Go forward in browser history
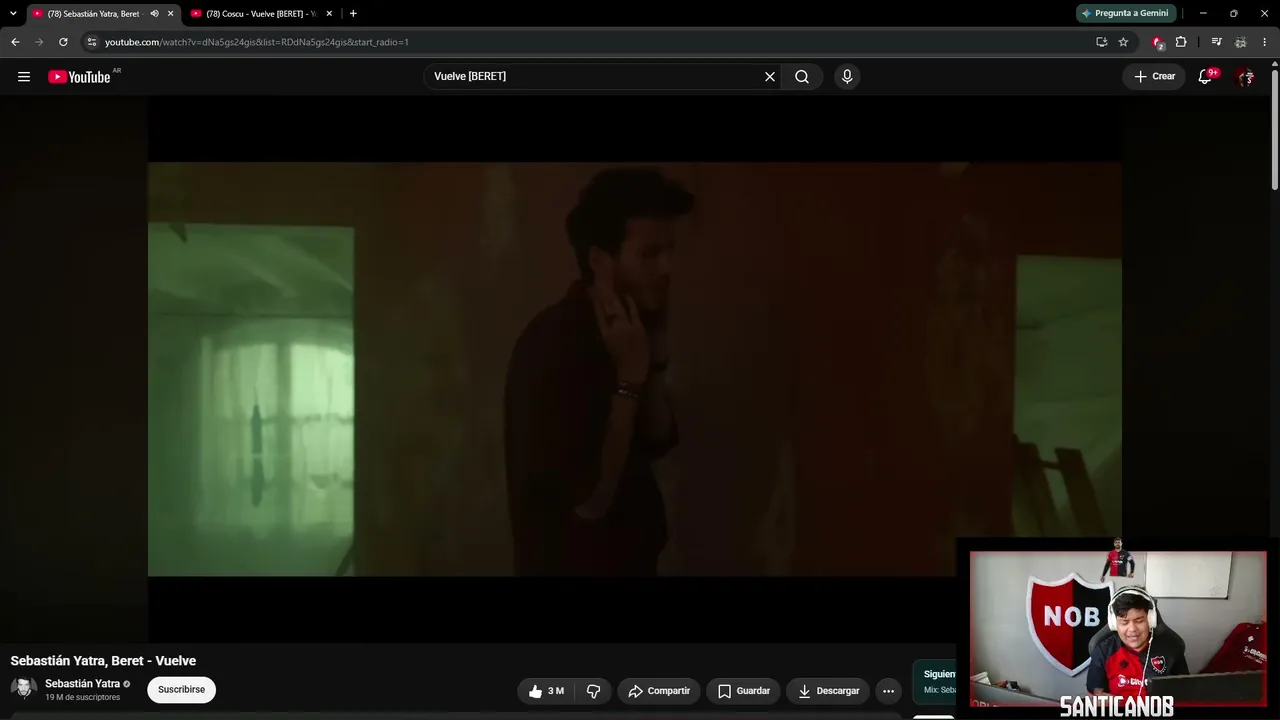Screen dimensions: 1280x720 pos(39,42)
